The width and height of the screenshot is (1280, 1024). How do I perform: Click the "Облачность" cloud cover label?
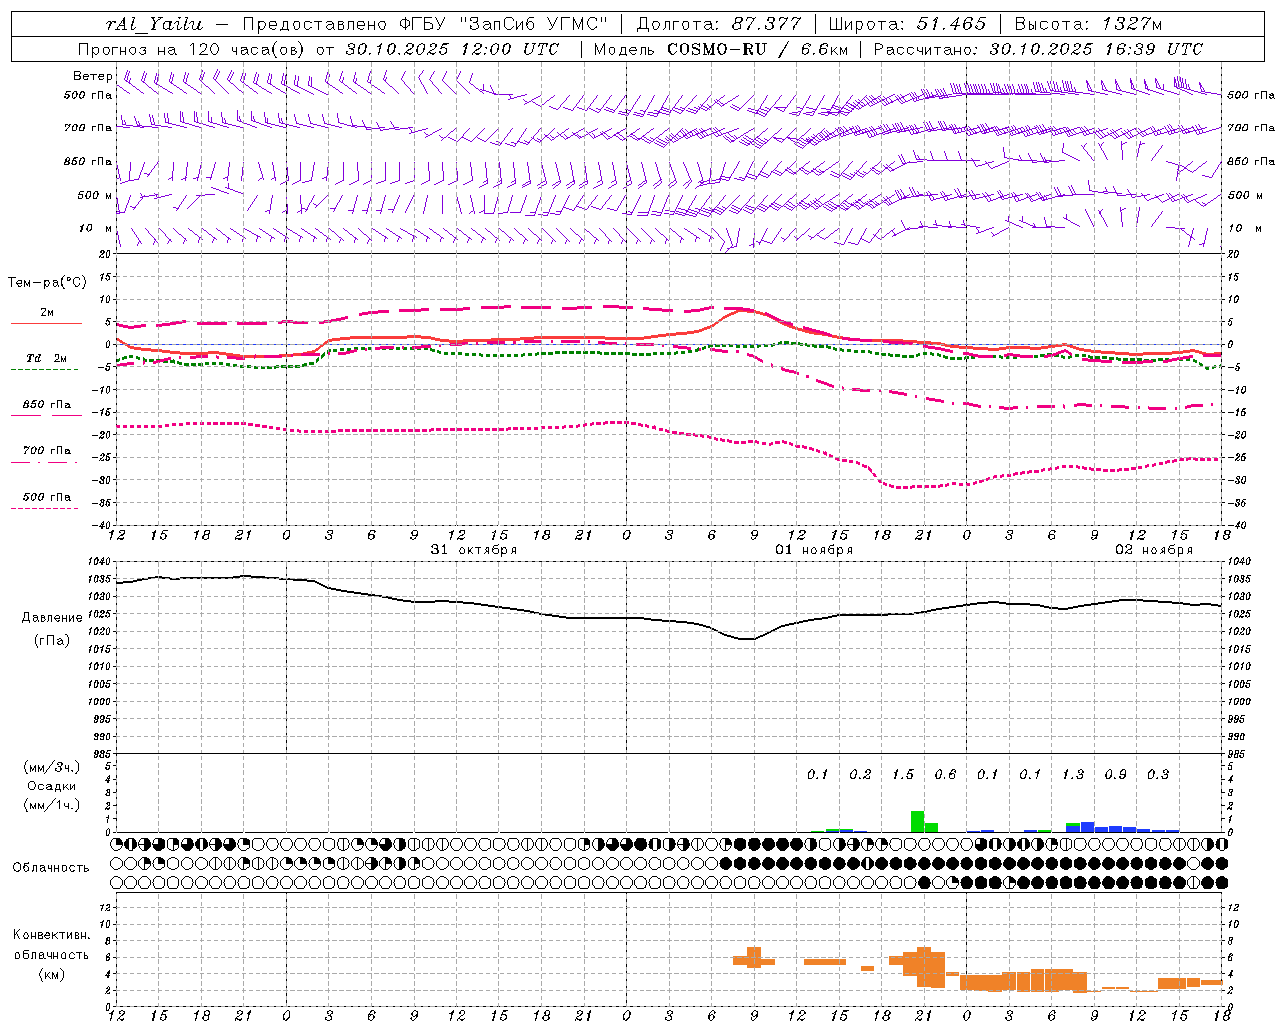click(51, 868)
